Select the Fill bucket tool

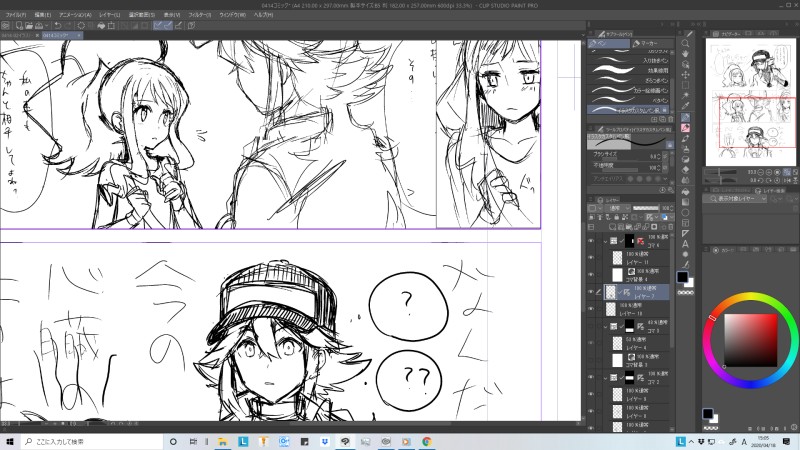coord(685,191)
